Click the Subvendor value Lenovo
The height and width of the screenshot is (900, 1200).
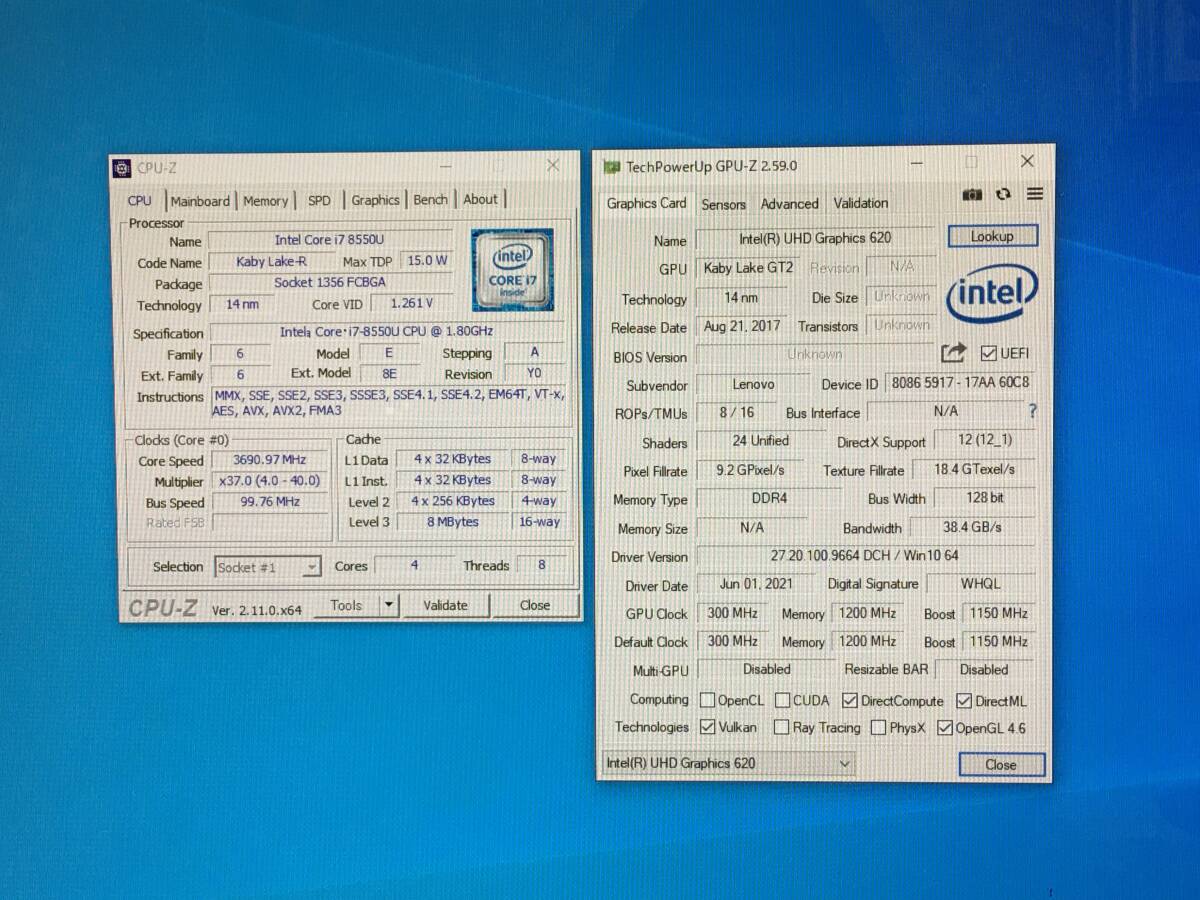point(753,384)
